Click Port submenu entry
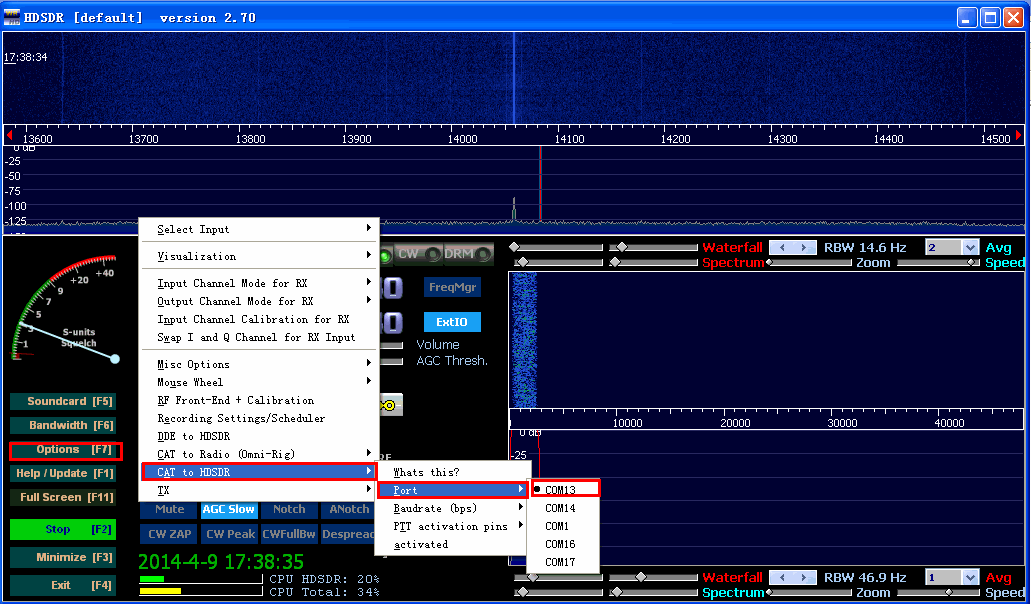Viewport: 1031px width, 604px height. pos(452,490)
